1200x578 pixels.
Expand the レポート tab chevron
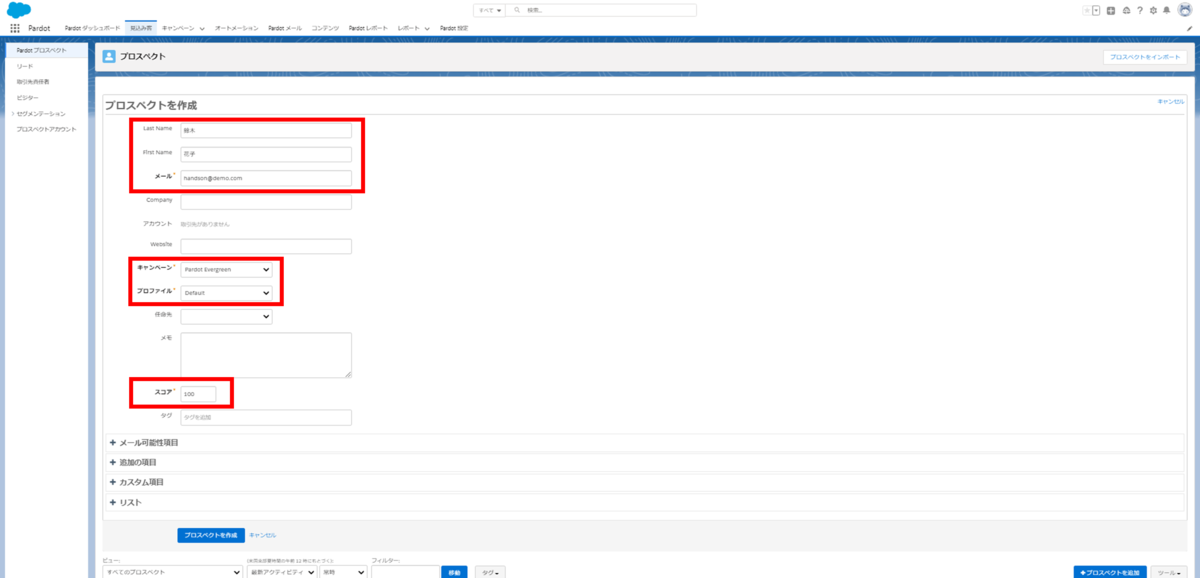[x=427, y=29]
